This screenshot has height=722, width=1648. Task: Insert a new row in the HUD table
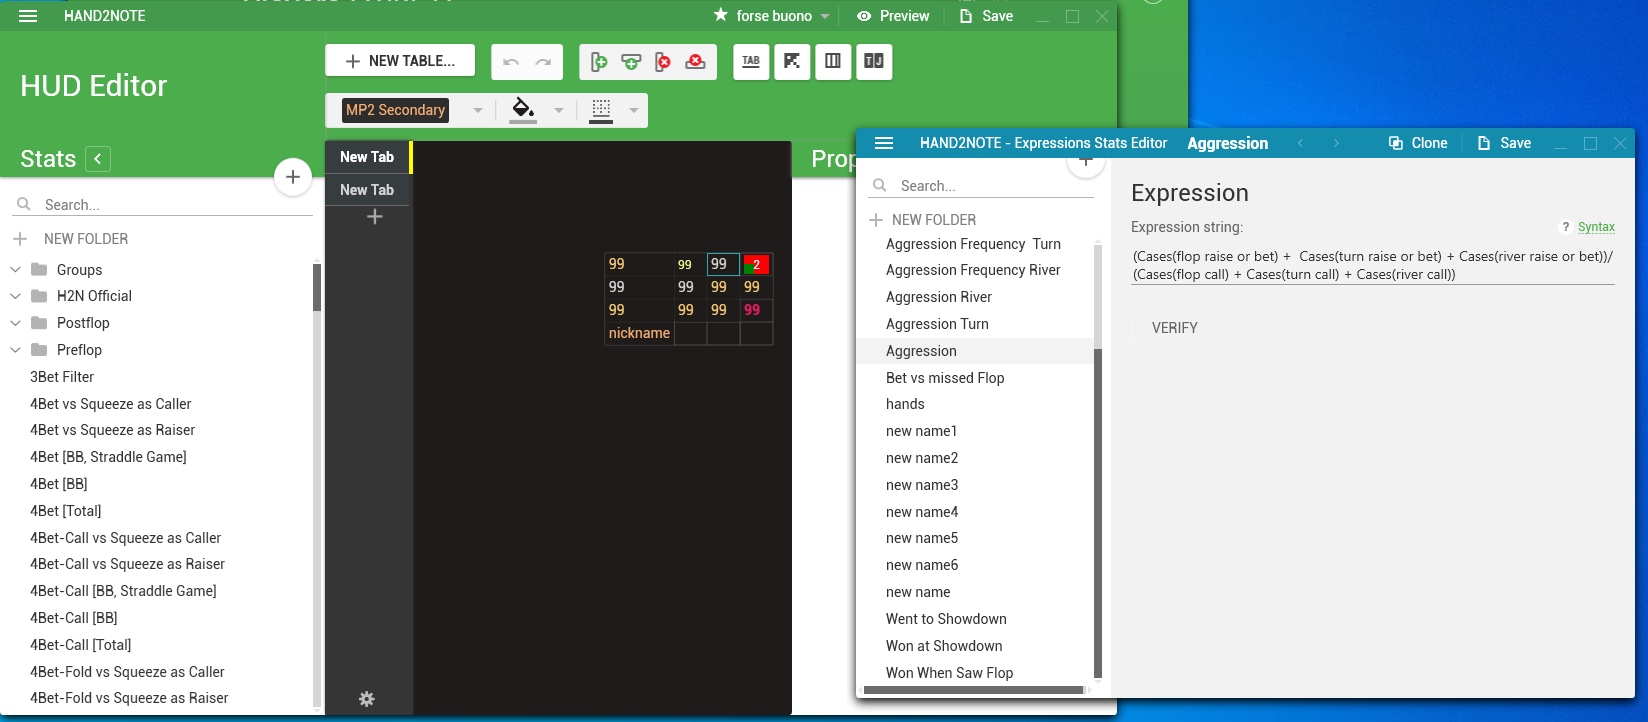click(631, 62)
